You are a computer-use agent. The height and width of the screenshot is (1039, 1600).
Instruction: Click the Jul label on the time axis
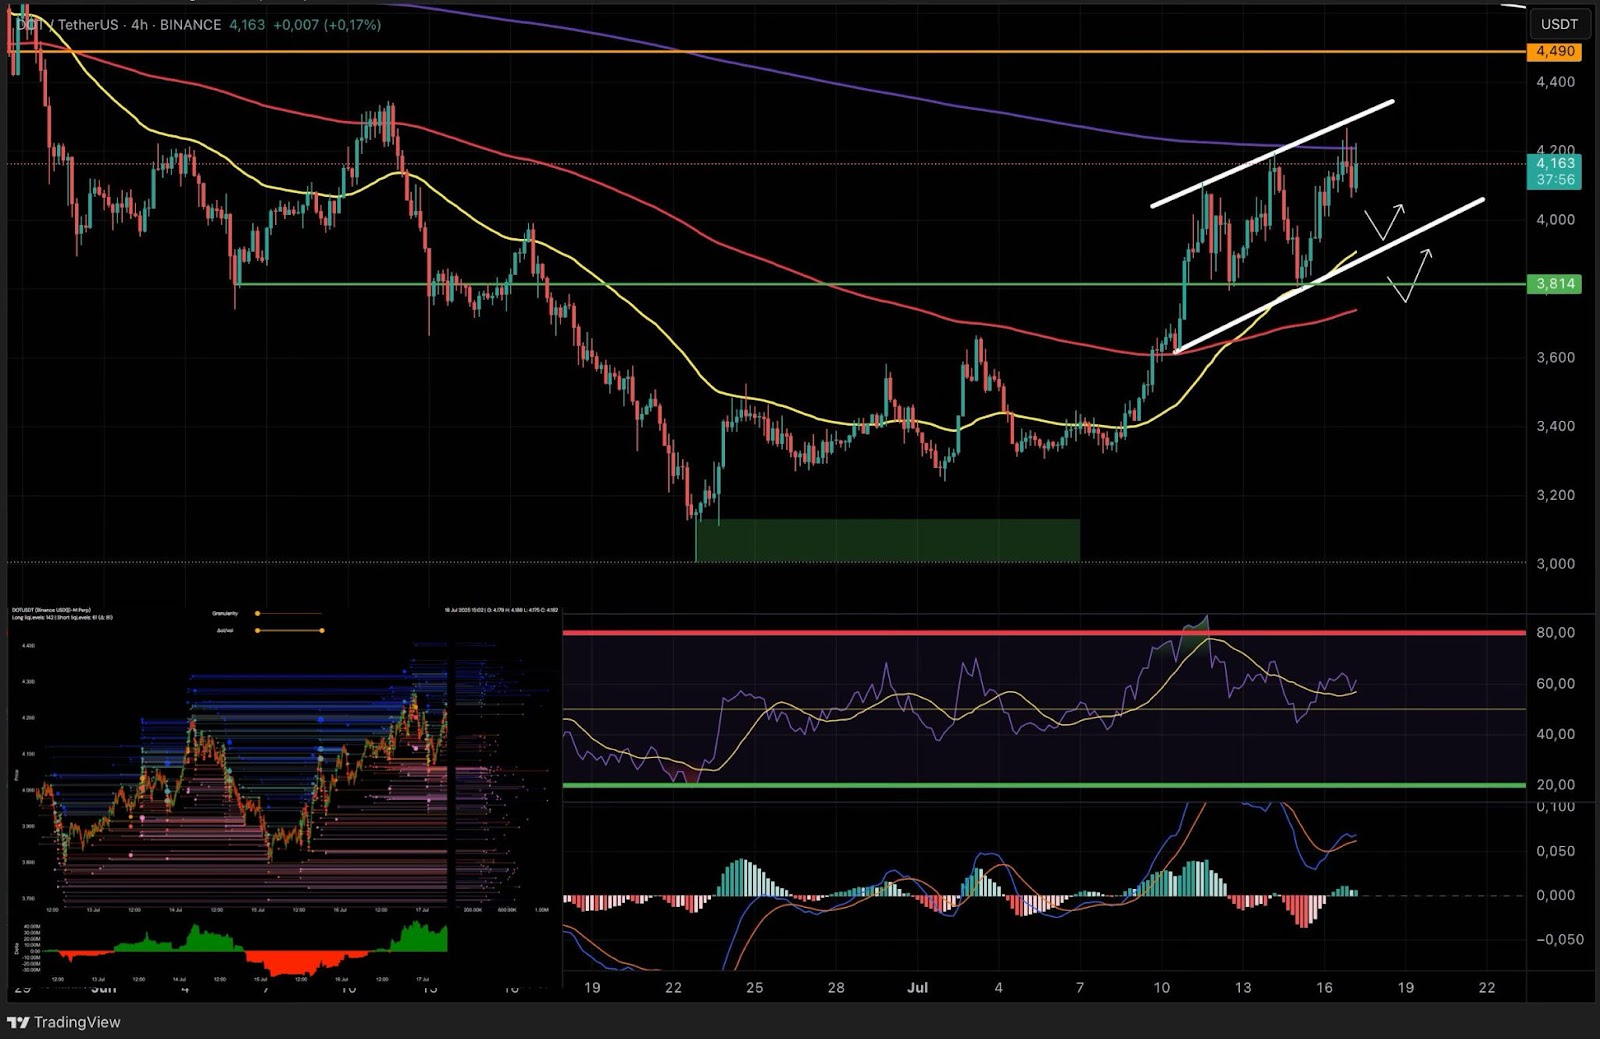tap(917, 987)
